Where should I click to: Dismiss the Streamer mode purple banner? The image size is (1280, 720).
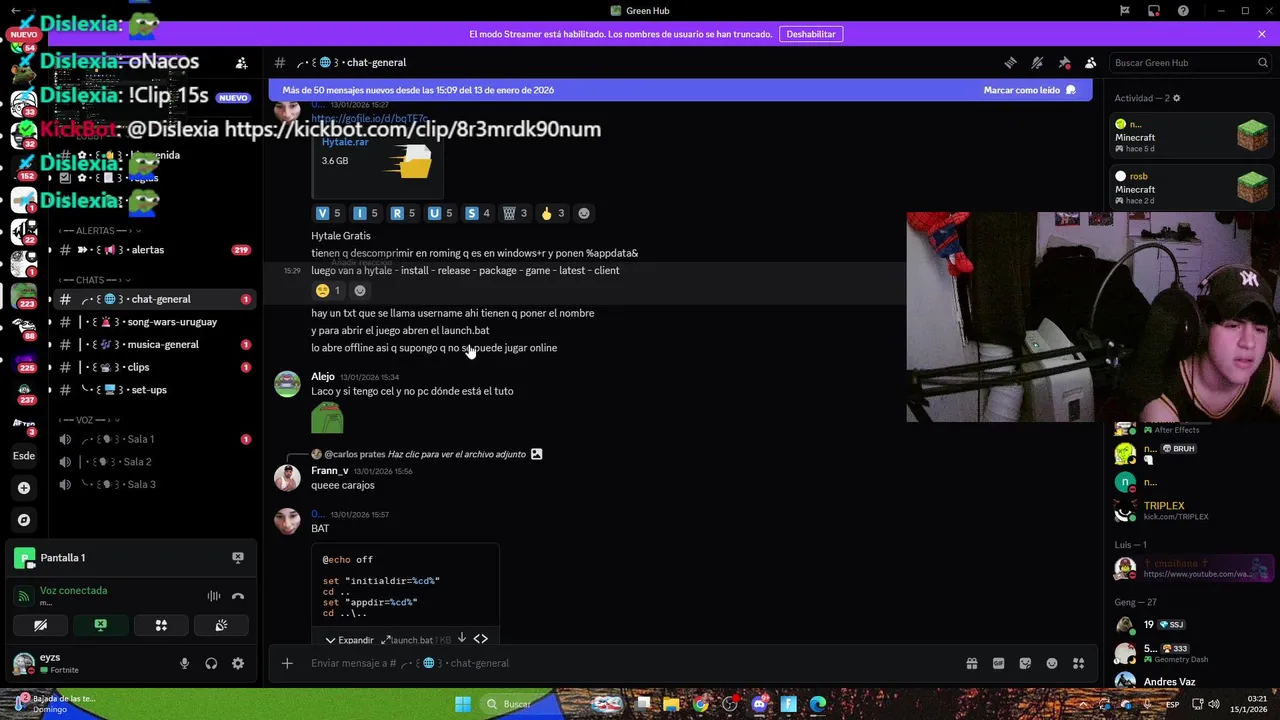[x=1262, y=34]
